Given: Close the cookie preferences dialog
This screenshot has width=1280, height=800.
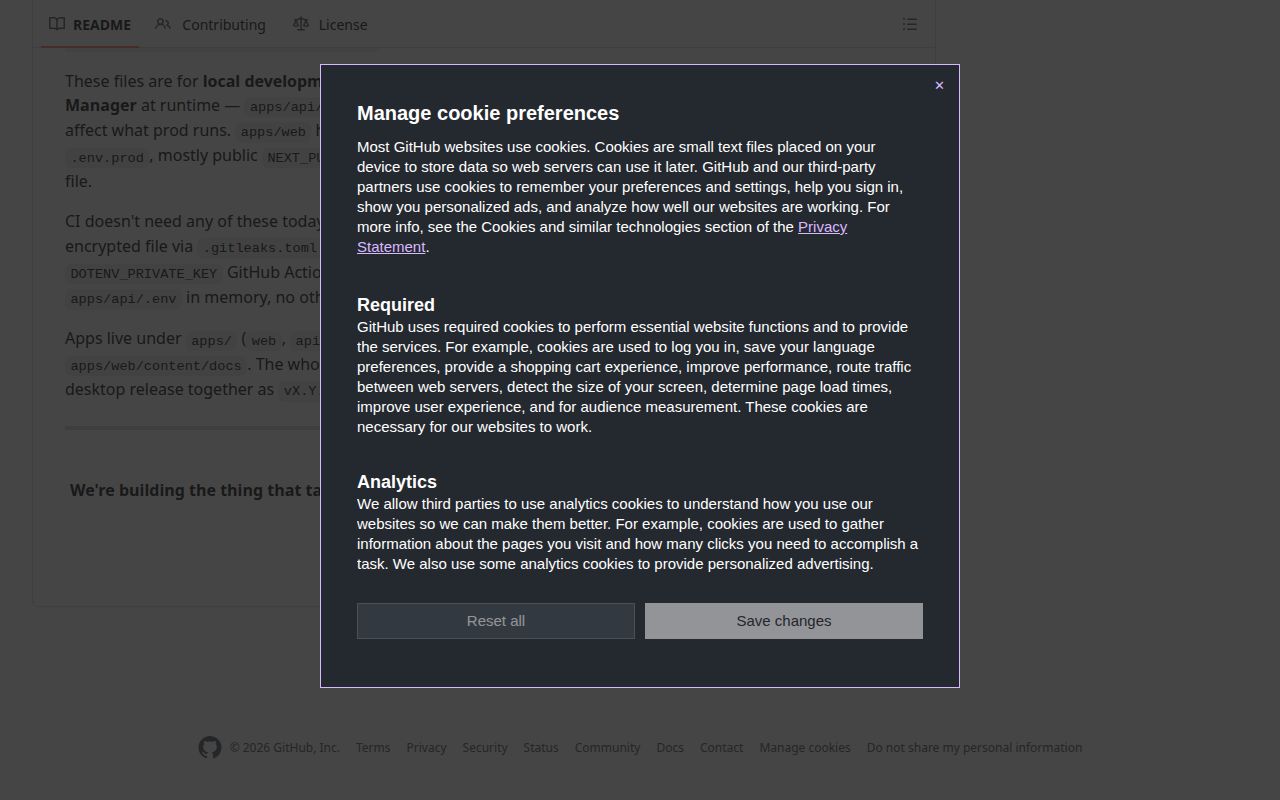Looking at the screenshot, I should pyautogui.click(x=939, y=86).
